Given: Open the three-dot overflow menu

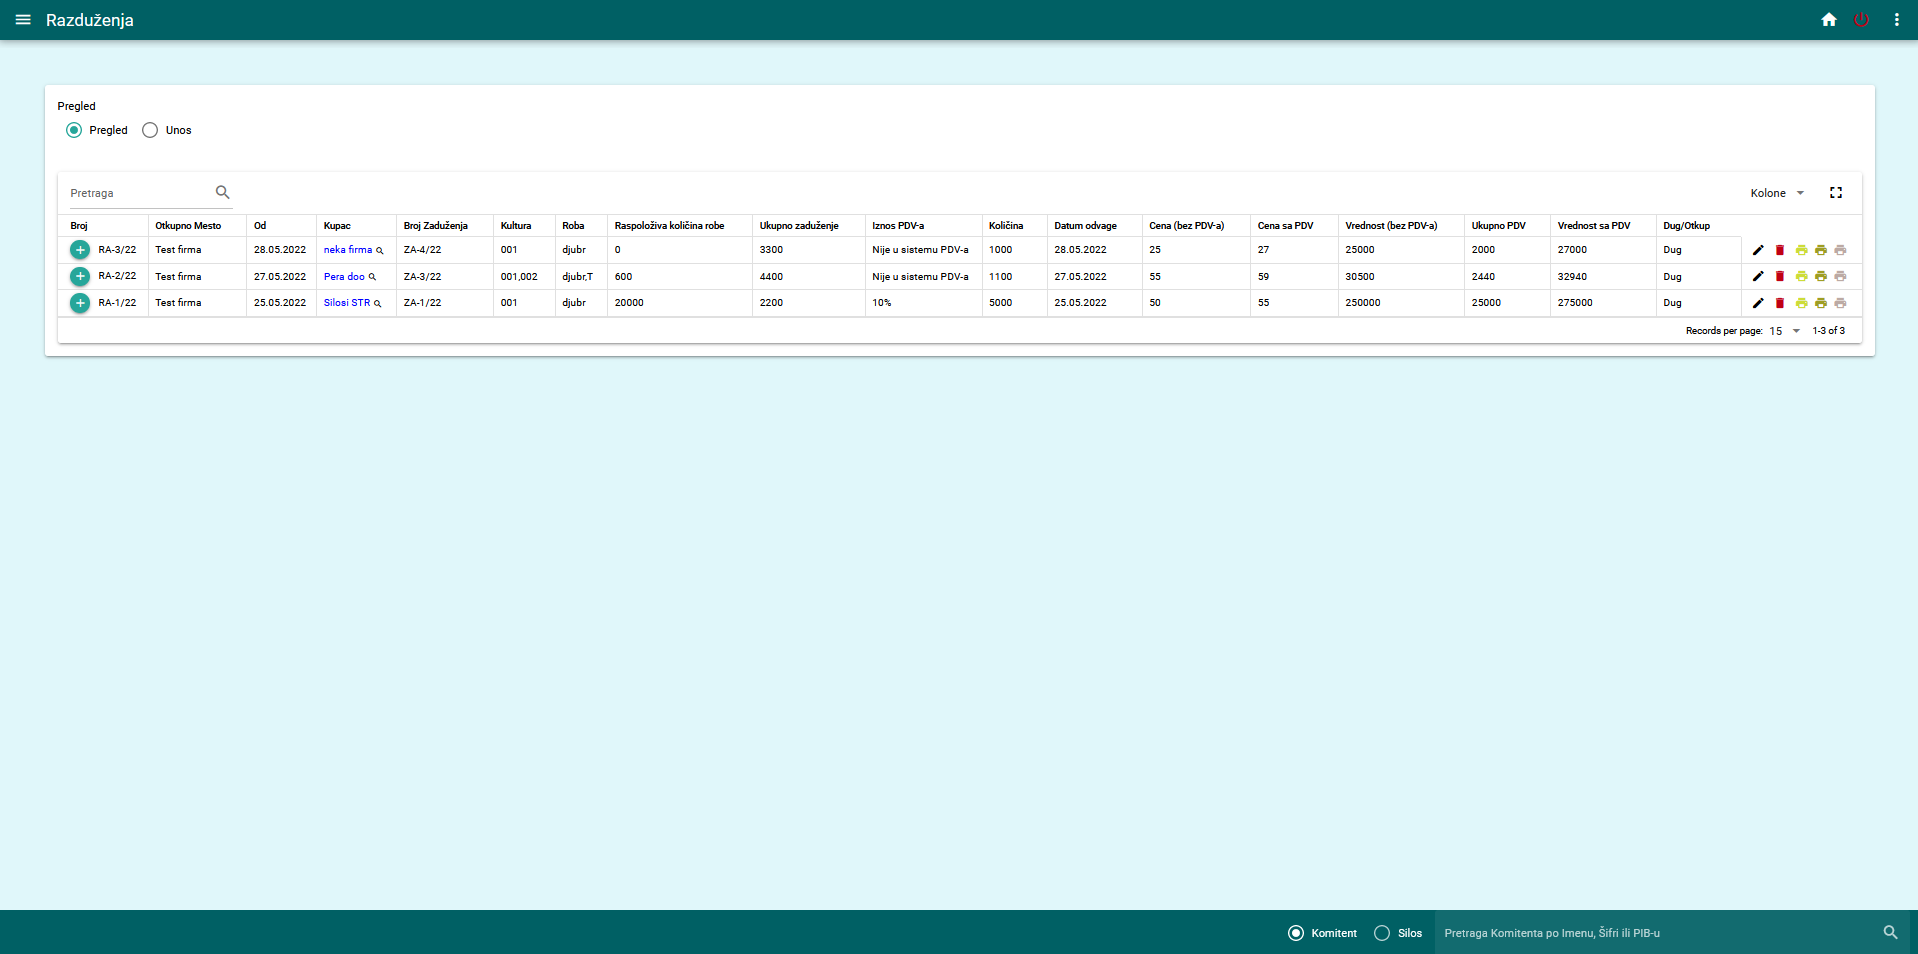Looking at the screenshot, I should (1897, 19).
